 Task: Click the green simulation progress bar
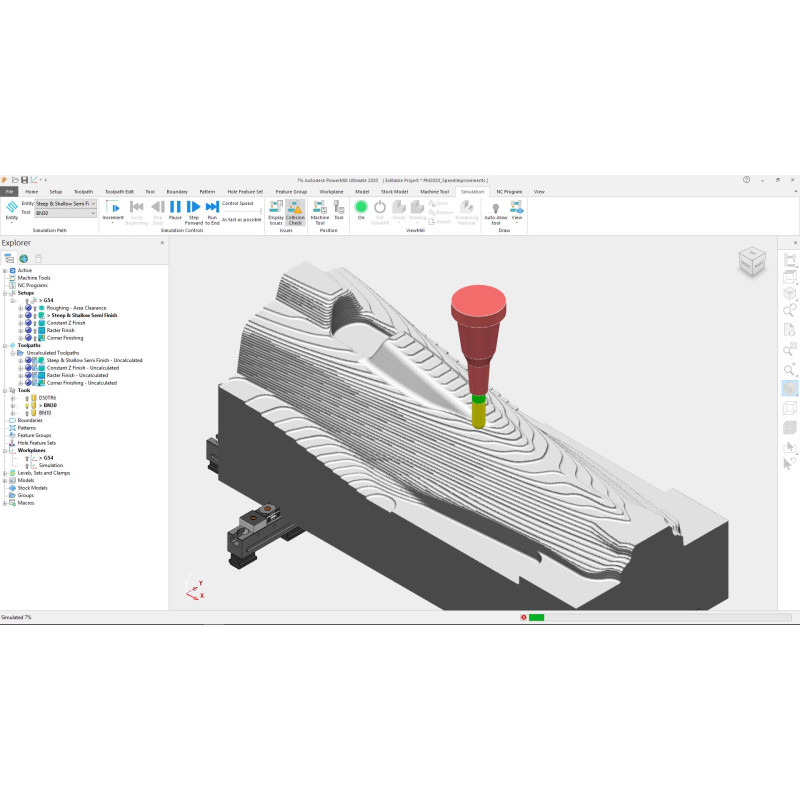click(x=536, y=617)
